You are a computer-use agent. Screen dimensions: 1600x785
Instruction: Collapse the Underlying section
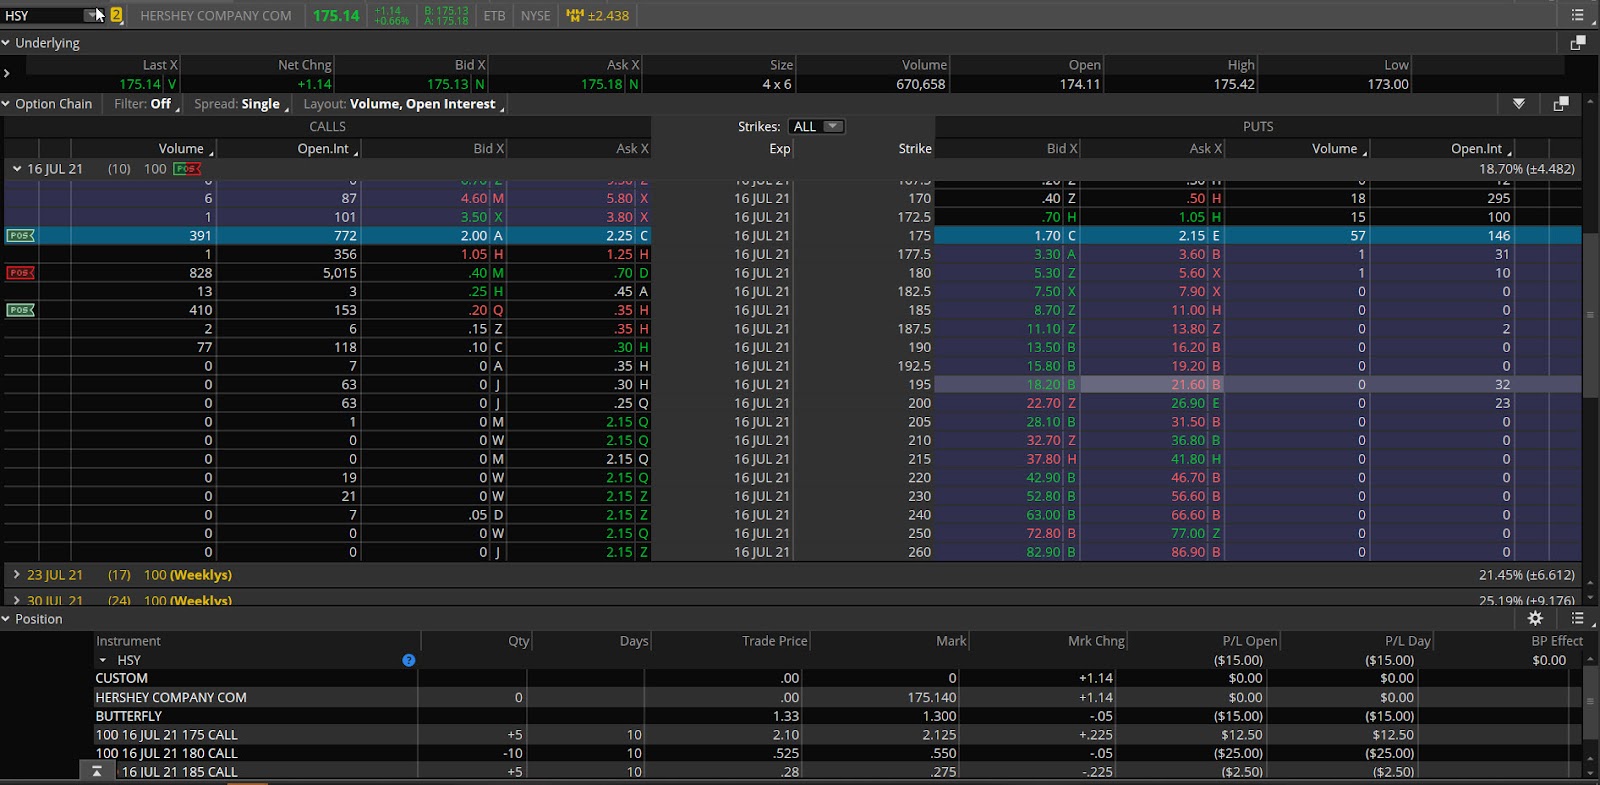(x=6, y=43)
